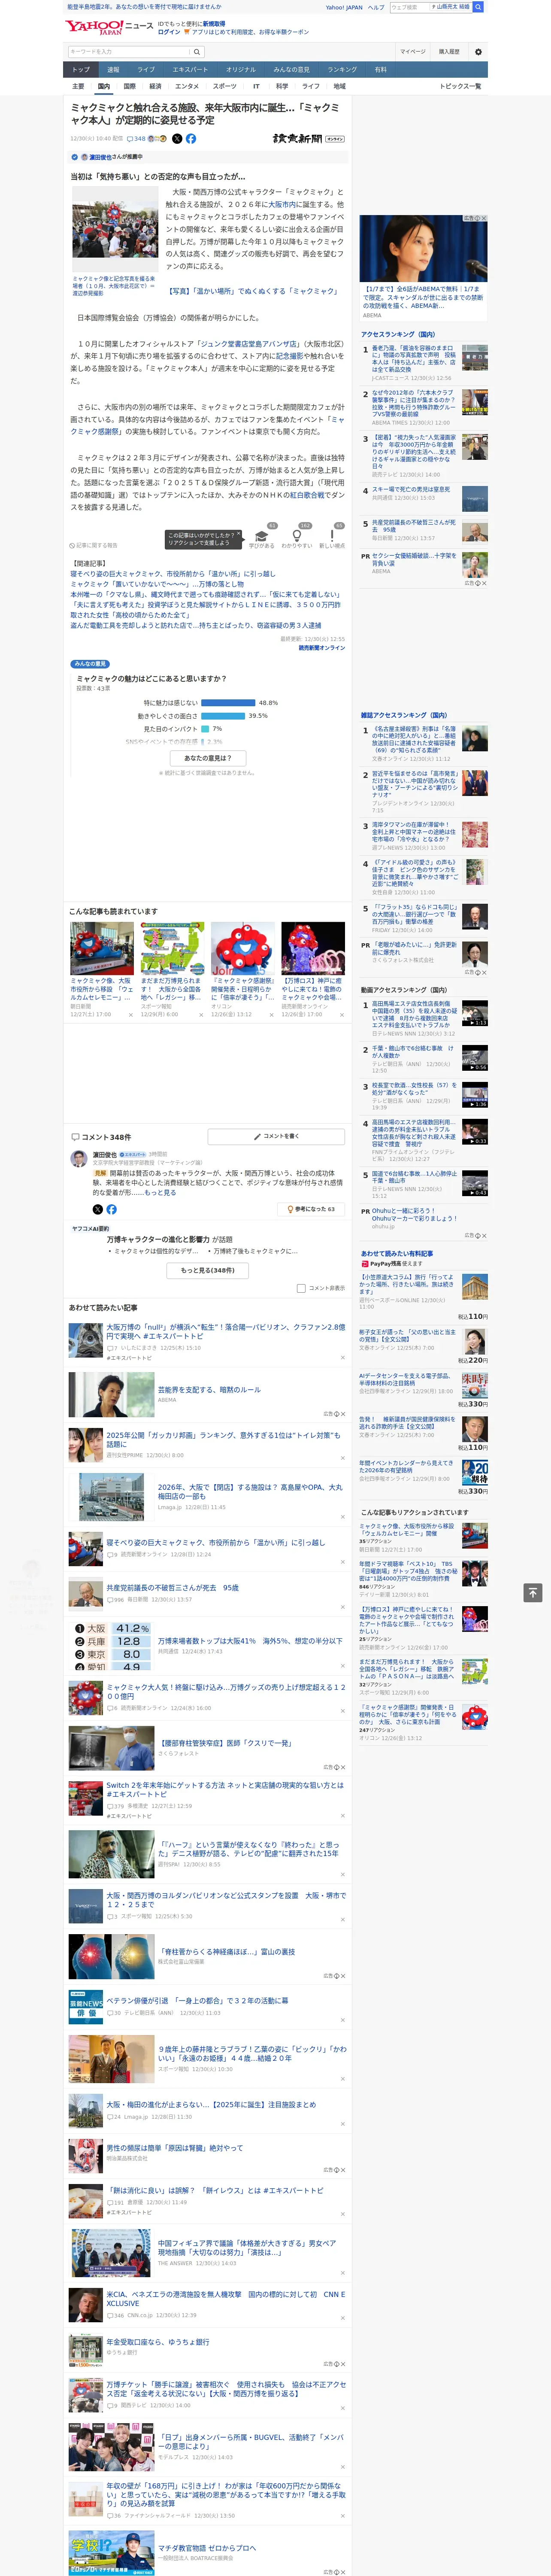
Task: Expand the comment via もっと見る link
Action: [x=160, y=1193]
